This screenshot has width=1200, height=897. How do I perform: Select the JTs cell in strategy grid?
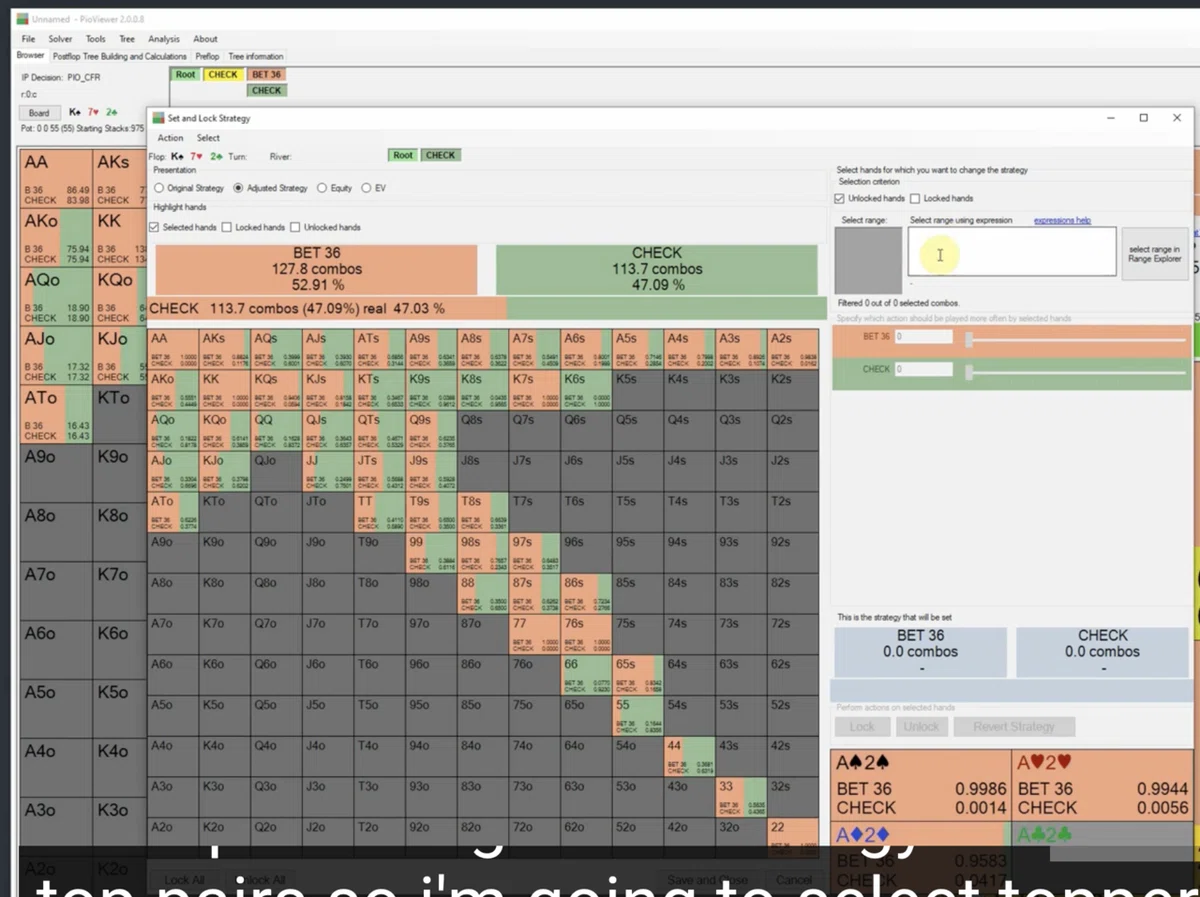pos(380,471)
